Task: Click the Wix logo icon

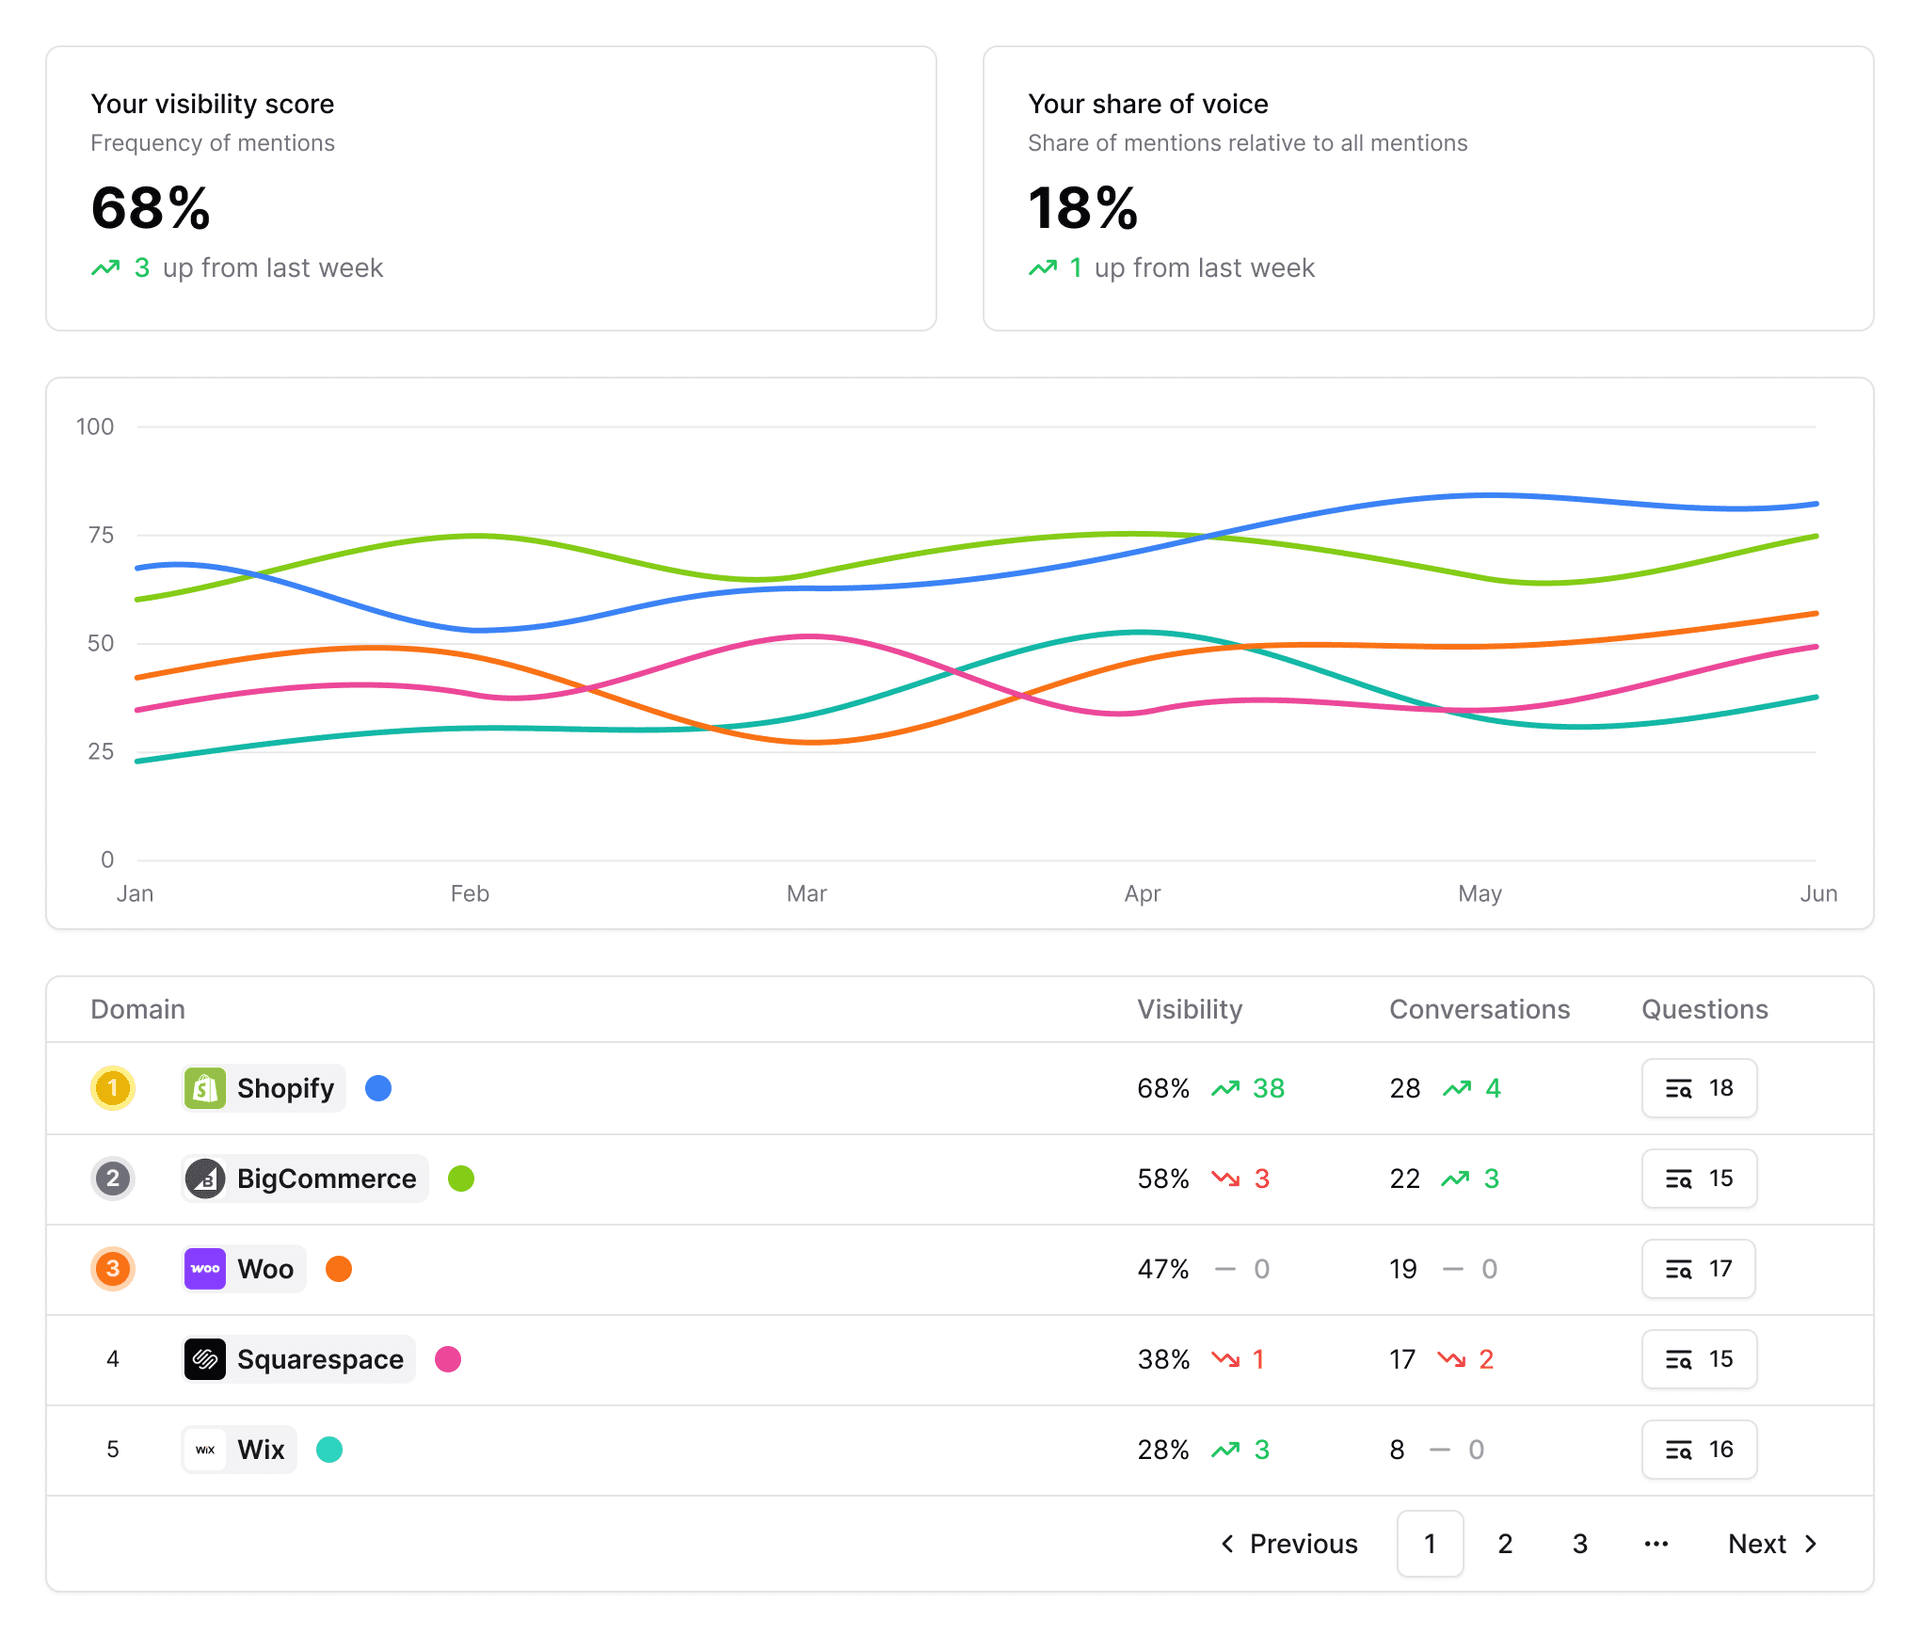Action: pos(205,1448)
